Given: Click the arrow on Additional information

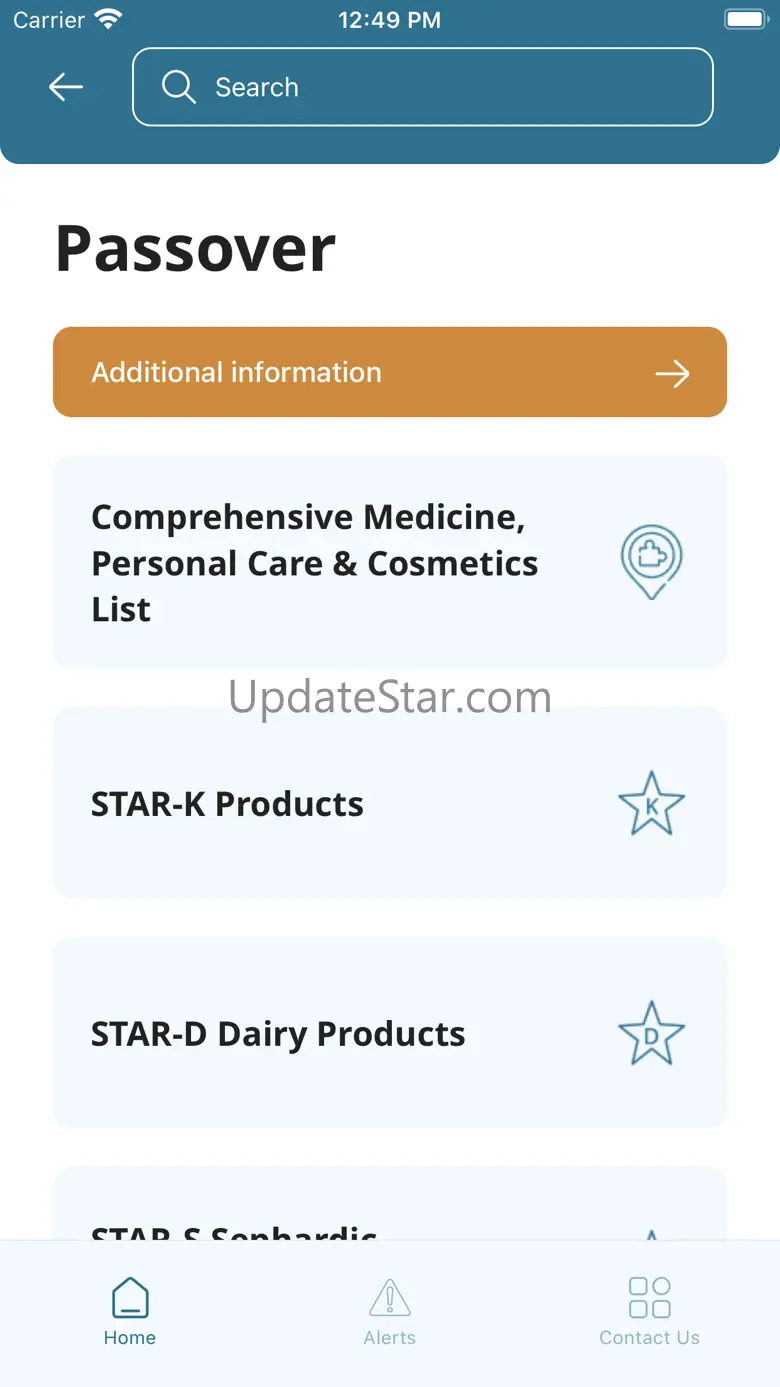Looking at the screenshot, I should click(x=672, y=374).
